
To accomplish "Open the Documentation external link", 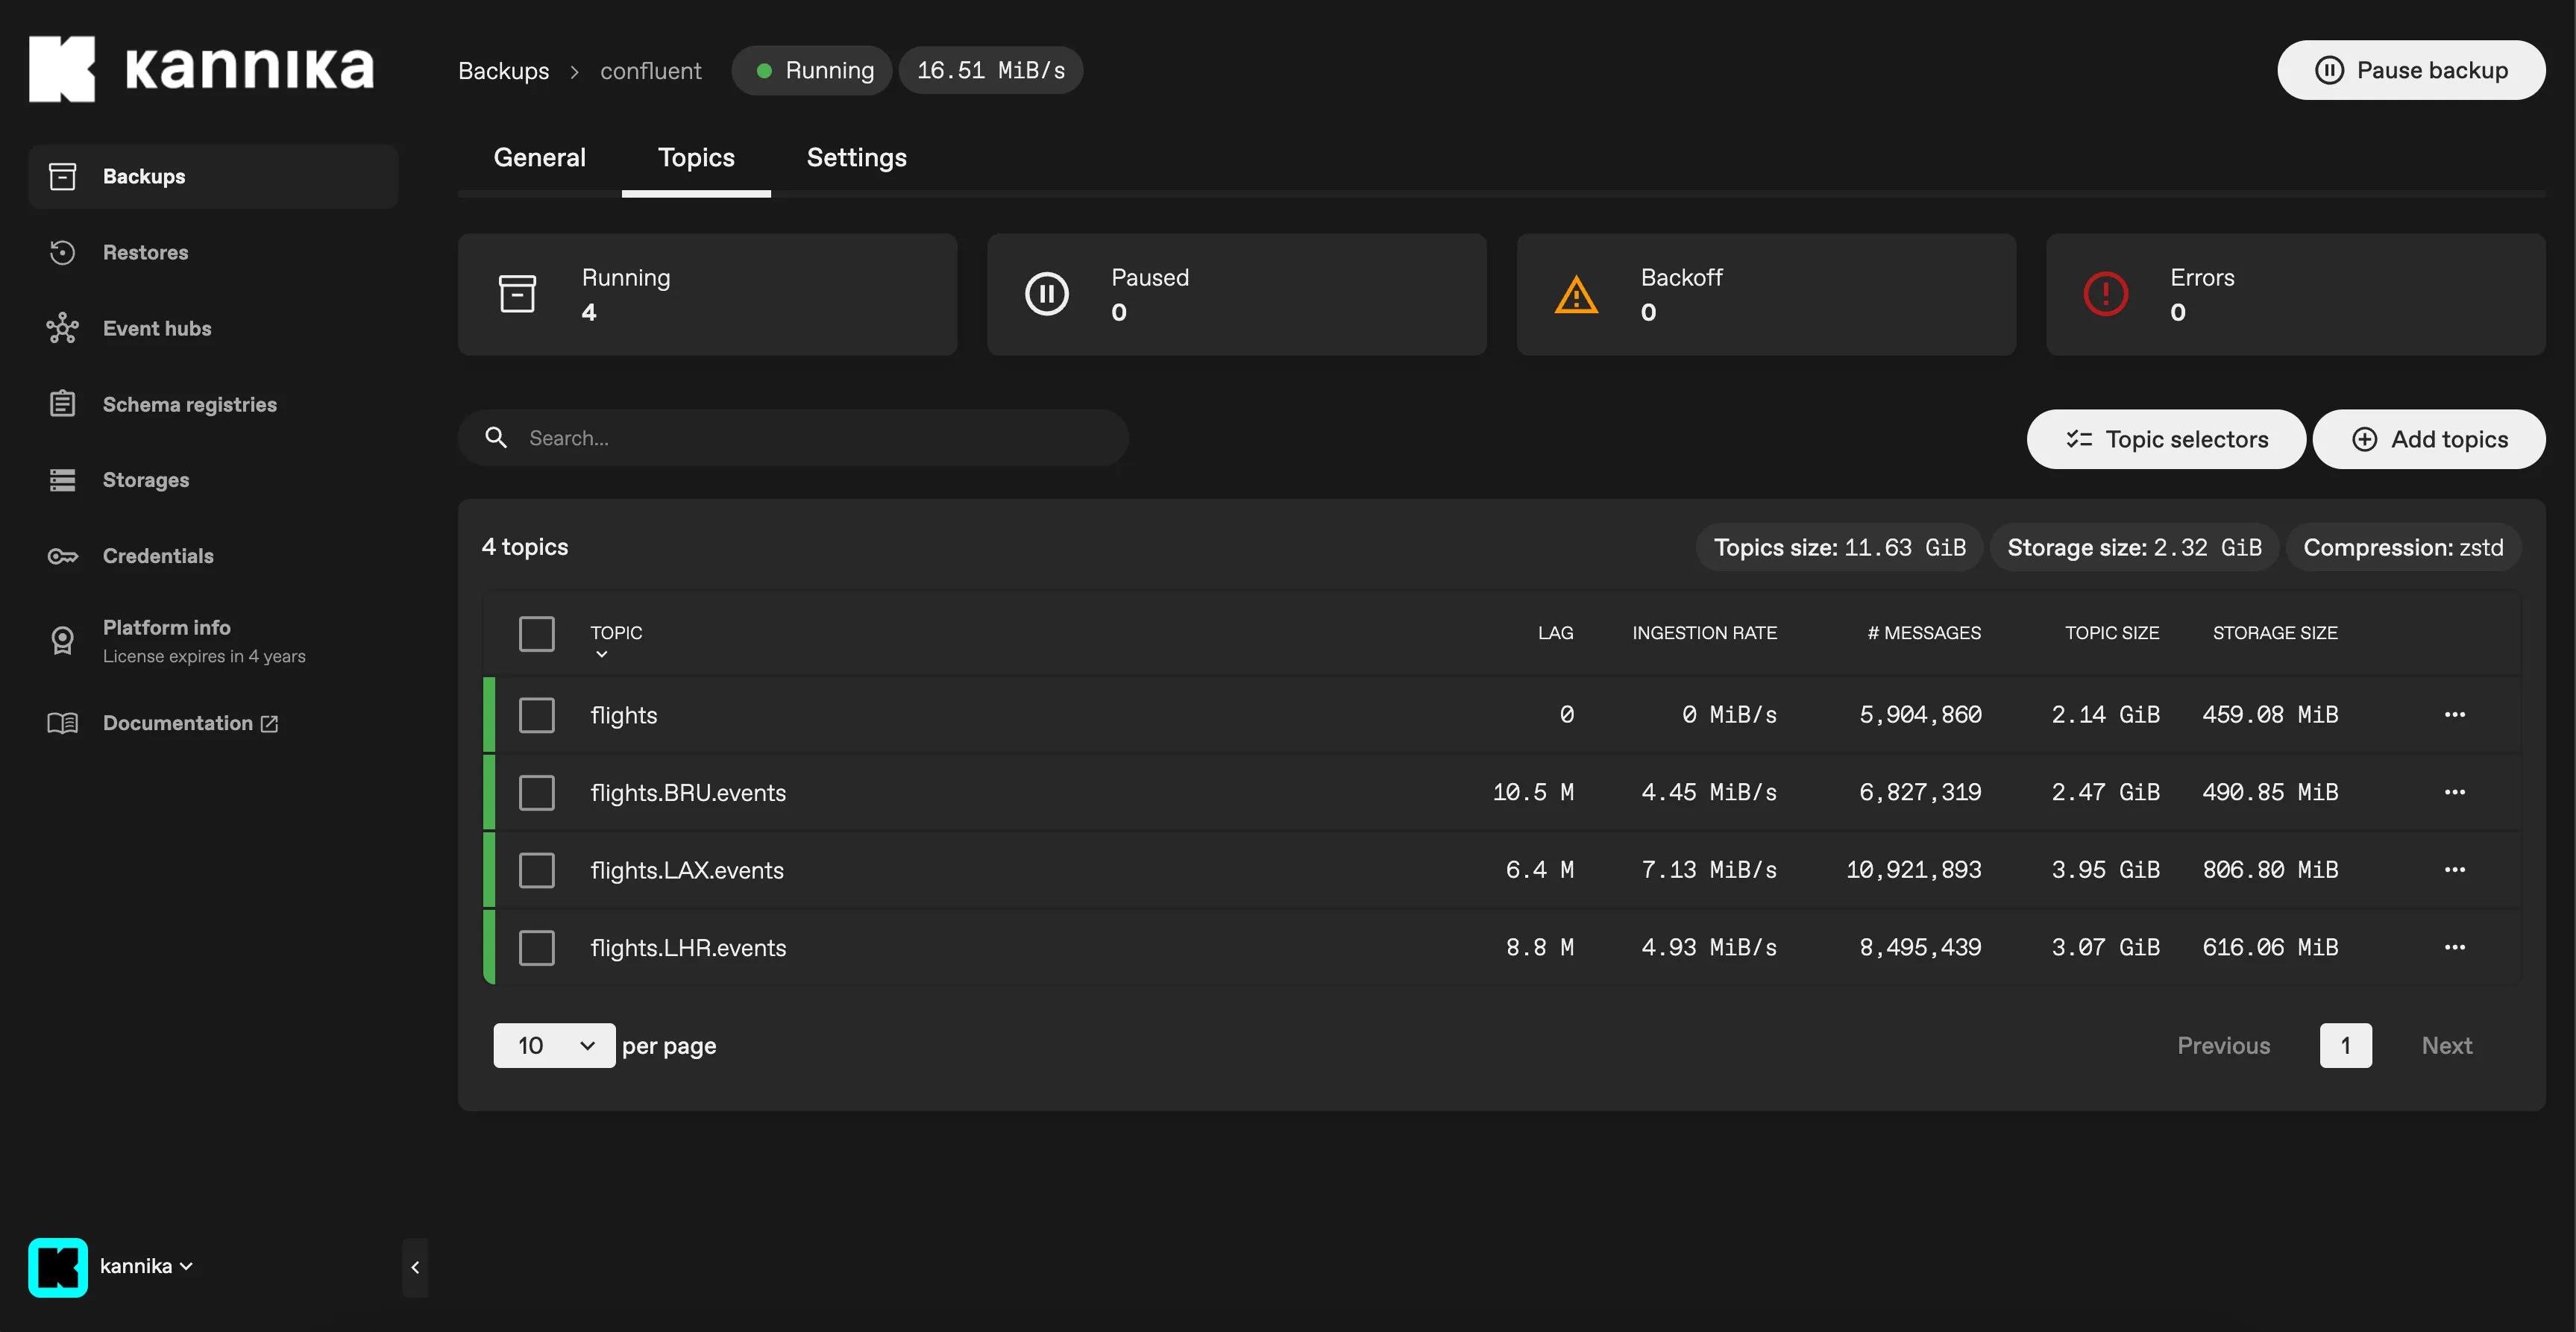I will tap(177, 723).
